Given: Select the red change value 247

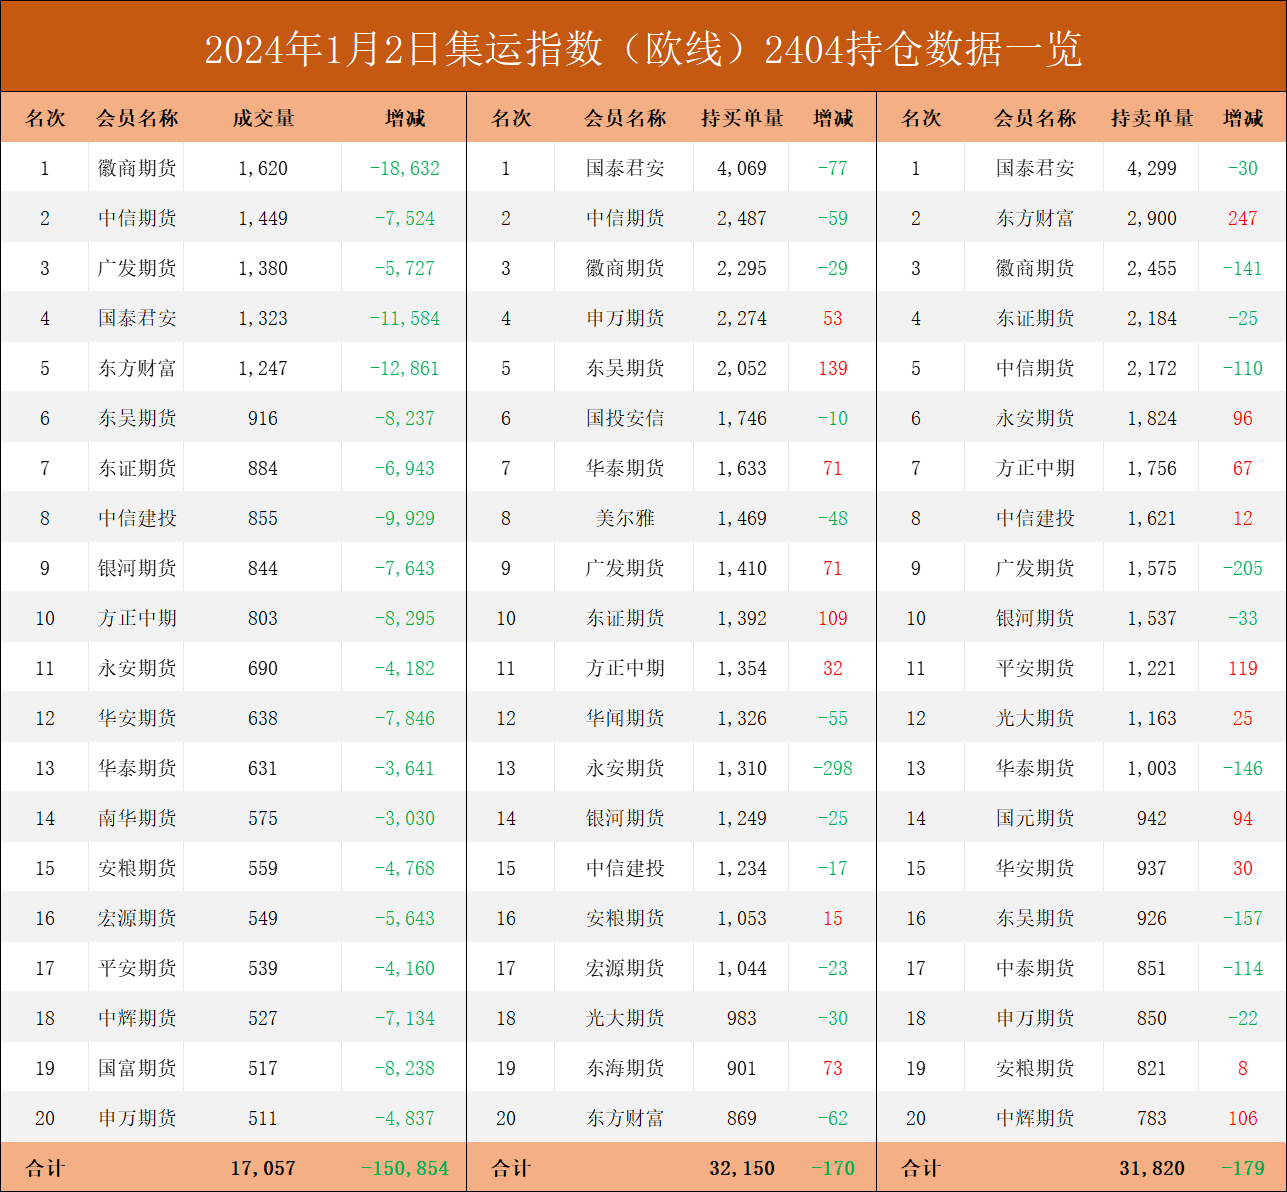Looking at the screenshot, I should [1242, 218].
